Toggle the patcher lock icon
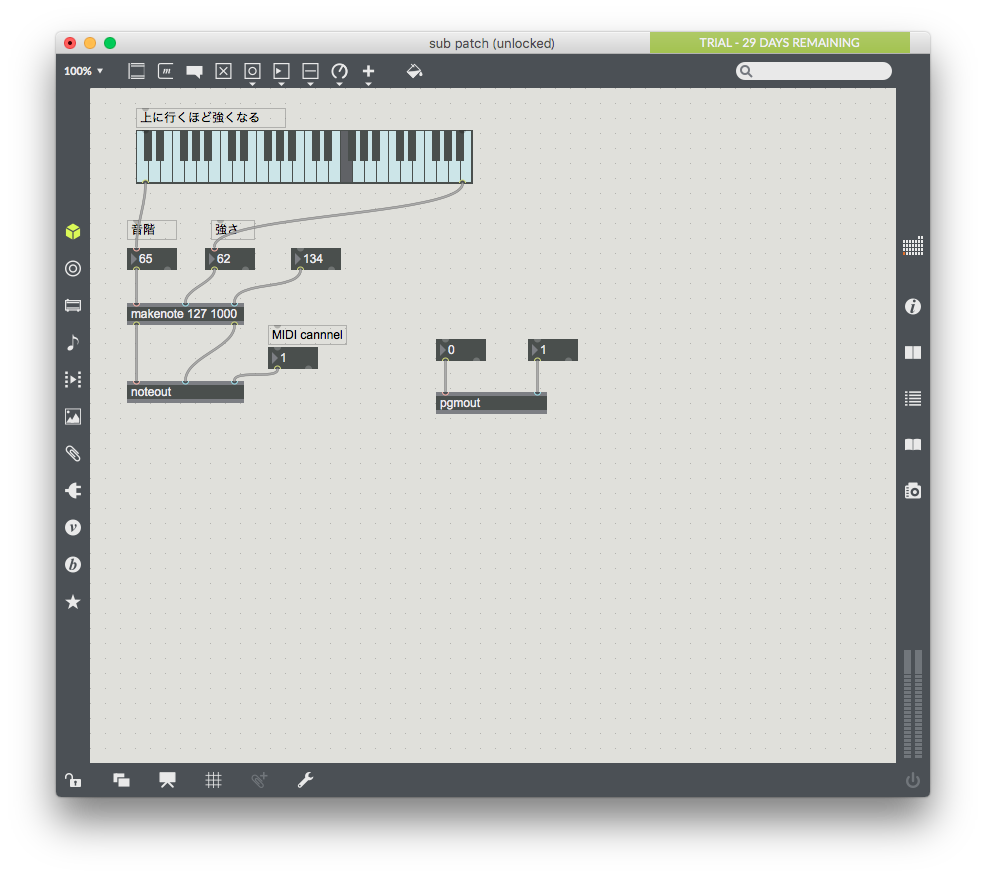This screenshot has height=877, width=986. (73, 780)
